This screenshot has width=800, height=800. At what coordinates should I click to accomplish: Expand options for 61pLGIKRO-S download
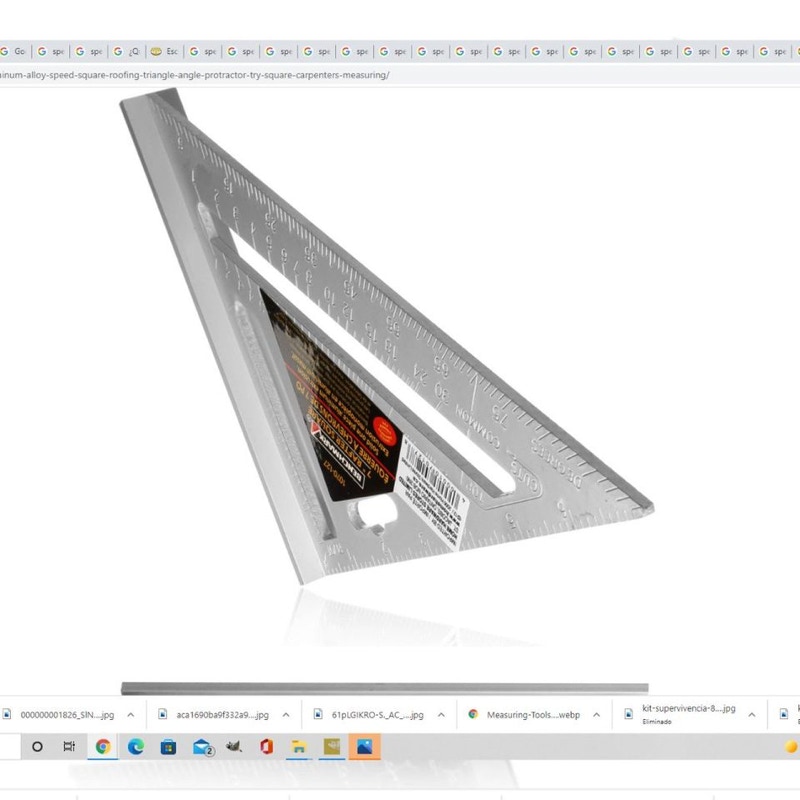[x=440, y=715]
